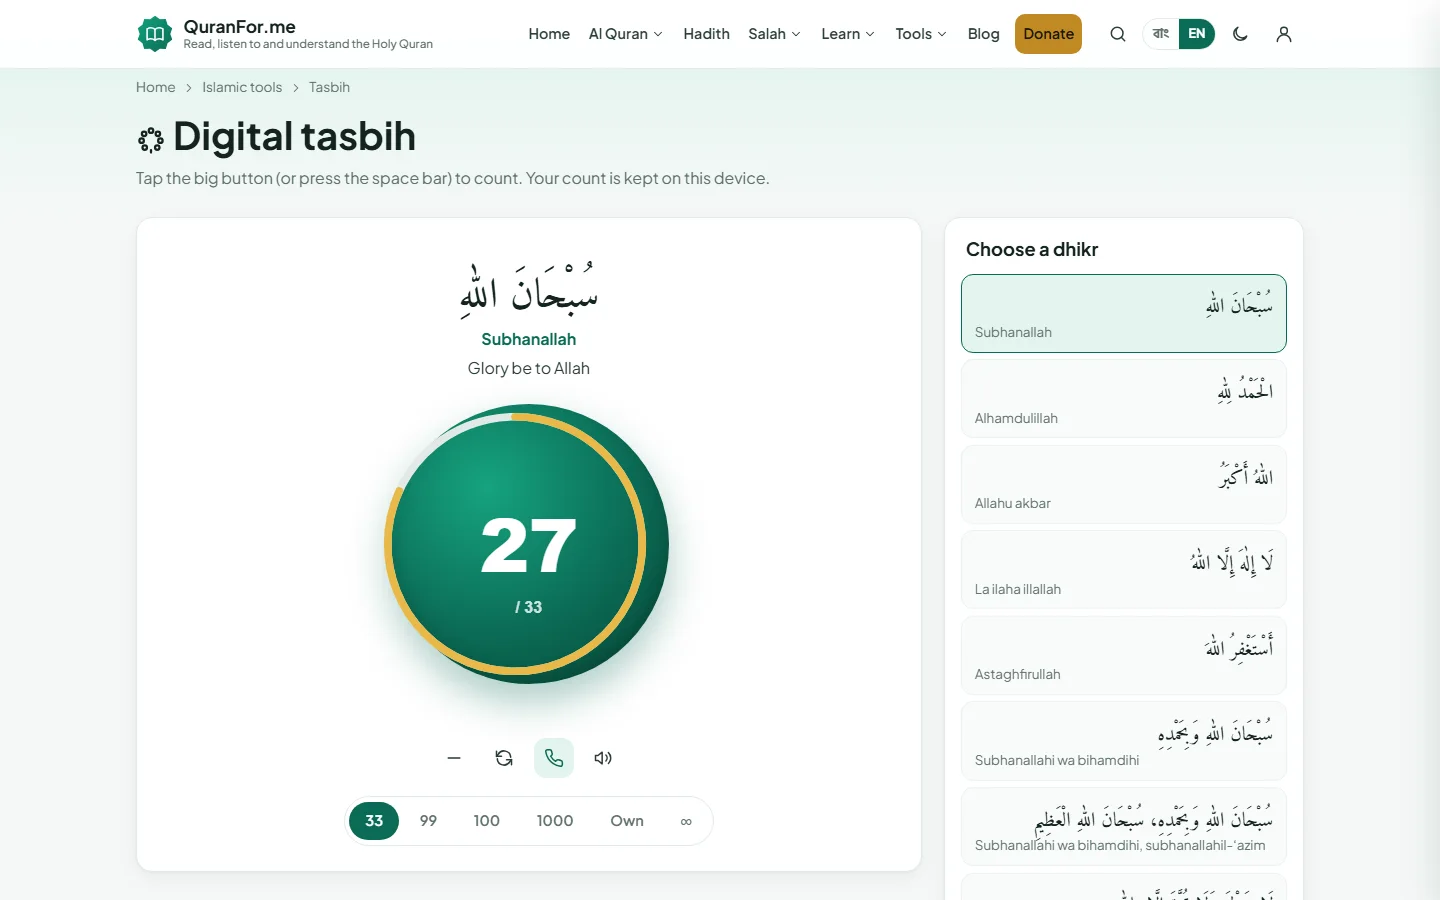
Task: Reset the counter with the circular arrows icon
Action: [504, 758]
